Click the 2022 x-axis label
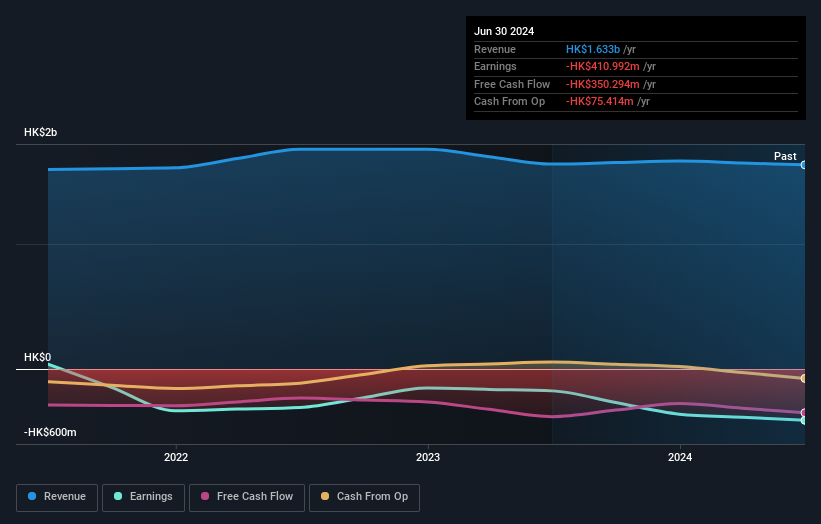Viewport: 821px width, 524px height. point(176,458)
